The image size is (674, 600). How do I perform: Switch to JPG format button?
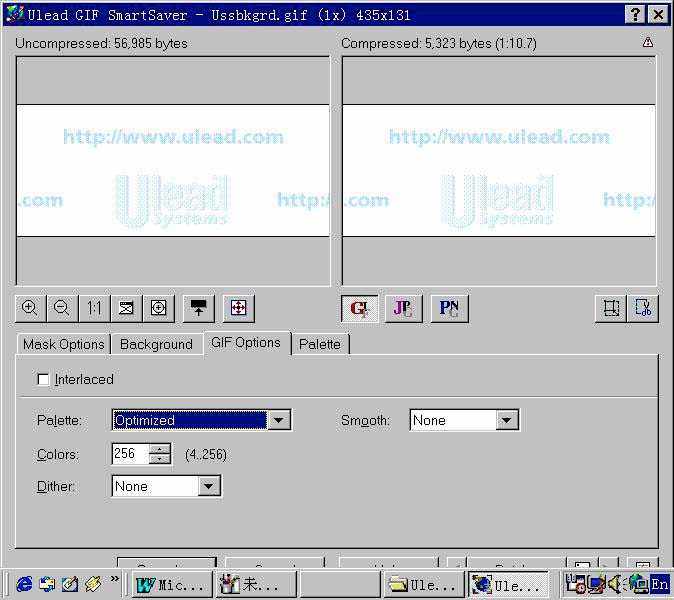pos(404,308)
